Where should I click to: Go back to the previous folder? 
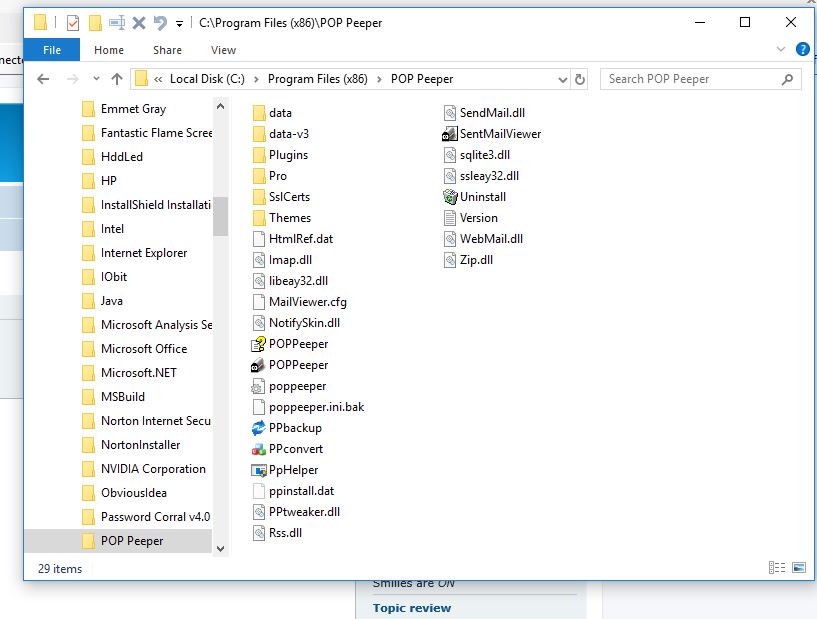(43, 79)
